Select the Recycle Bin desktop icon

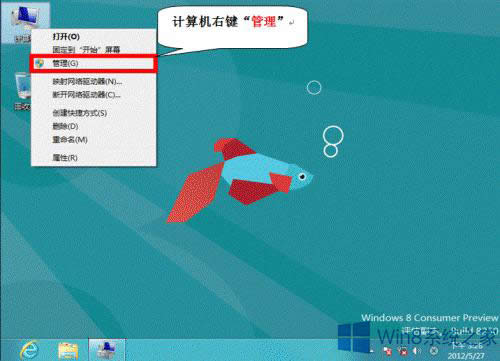click(23, 91)
